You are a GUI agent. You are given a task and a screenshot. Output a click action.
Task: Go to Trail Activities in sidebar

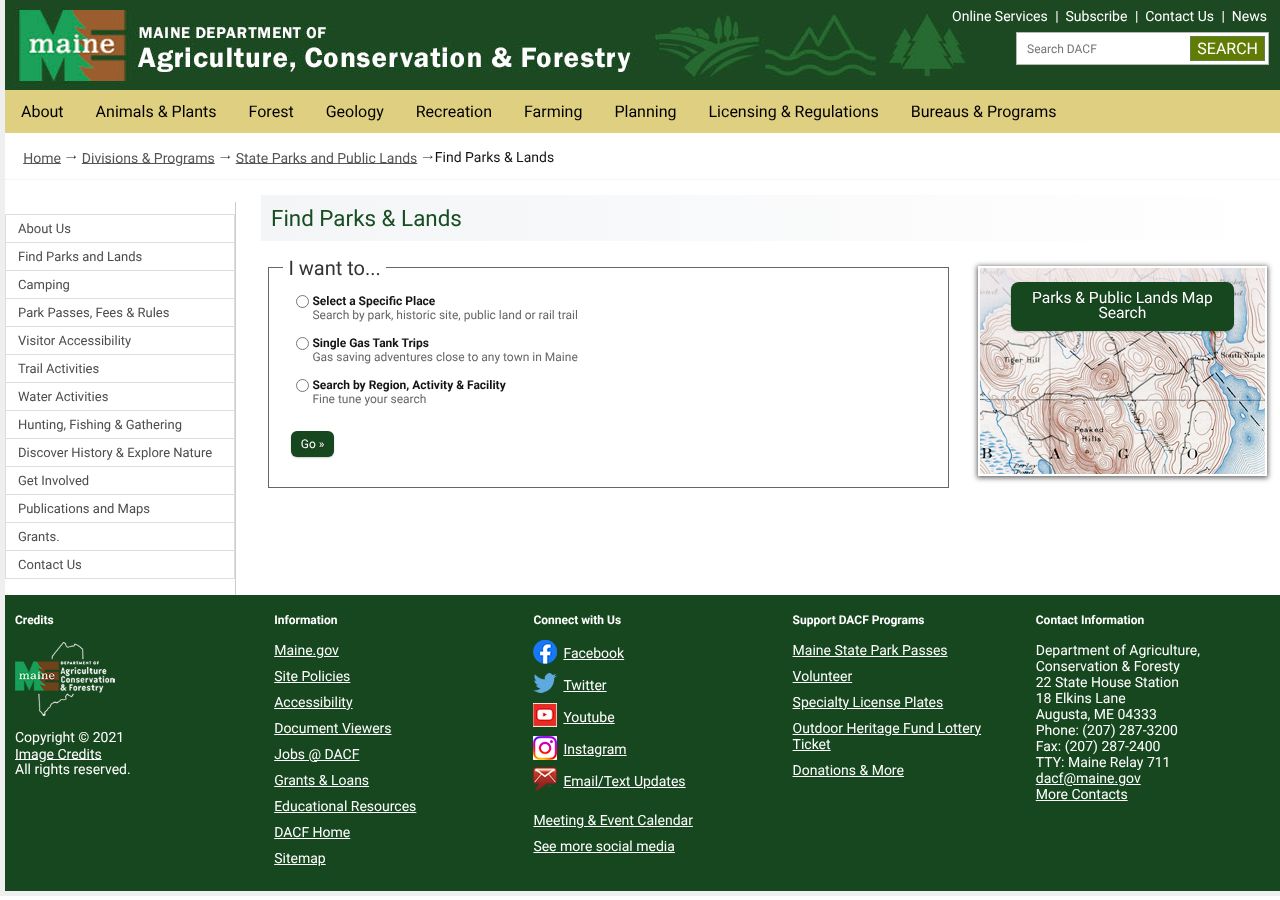tap(120, 369)
